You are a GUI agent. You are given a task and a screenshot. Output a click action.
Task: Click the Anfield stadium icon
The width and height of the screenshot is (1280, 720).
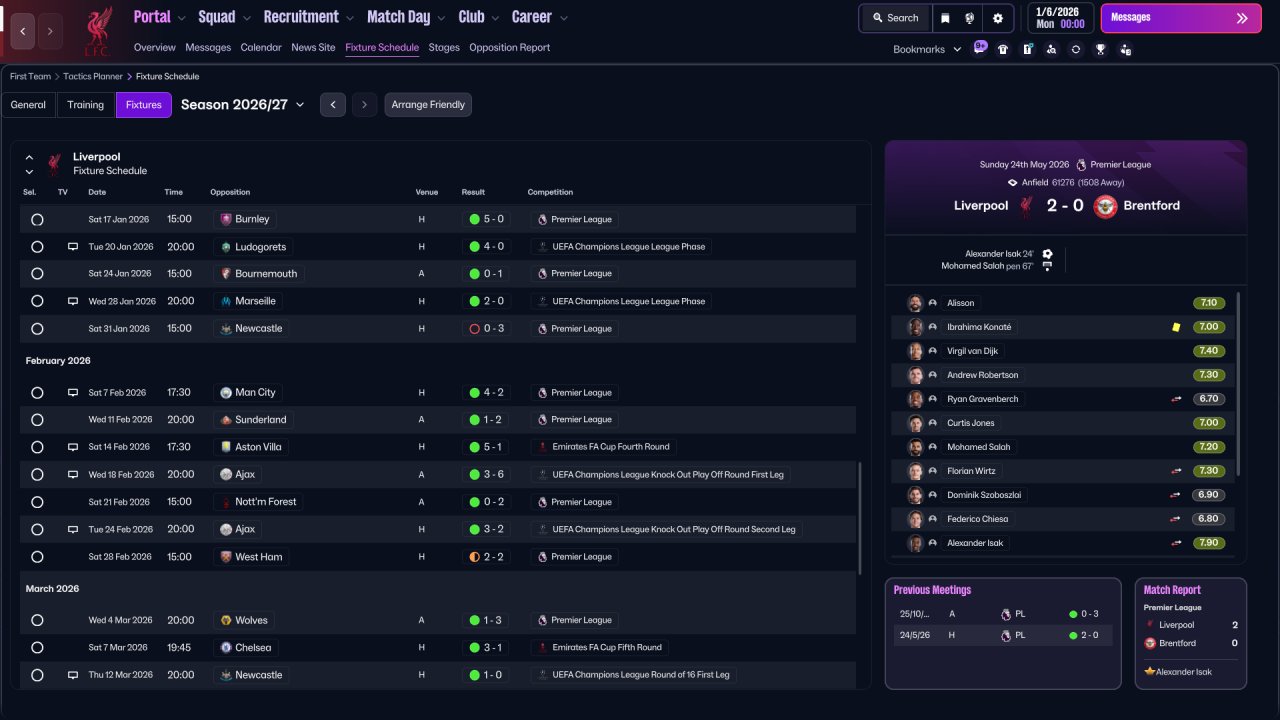(1013, 183)
